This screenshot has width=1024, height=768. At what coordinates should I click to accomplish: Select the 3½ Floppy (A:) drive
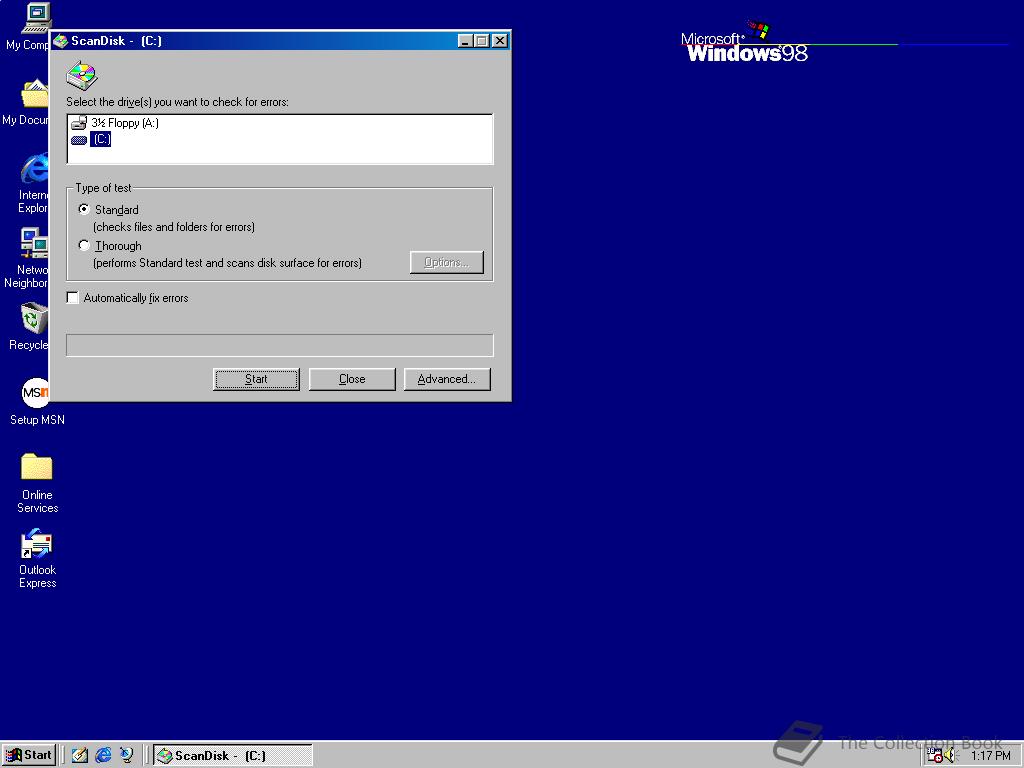[115, 123]
